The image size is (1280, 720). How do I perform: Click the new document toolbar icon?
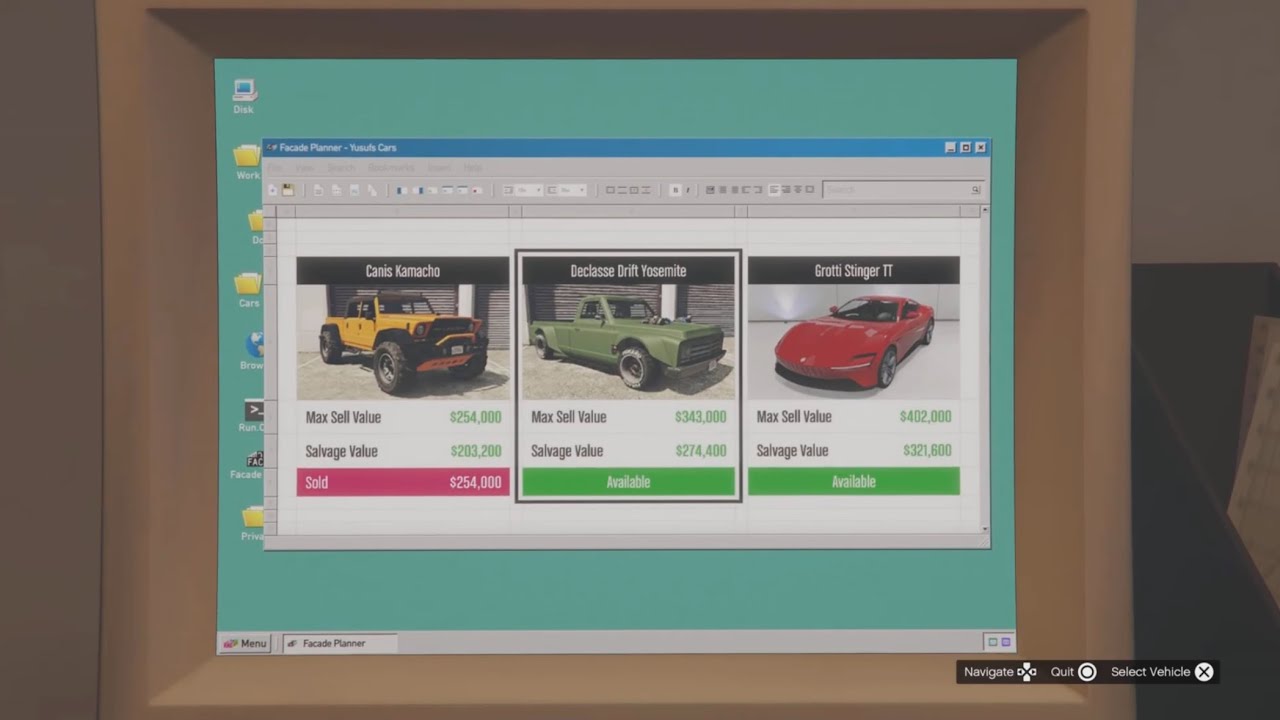[273, 190]
